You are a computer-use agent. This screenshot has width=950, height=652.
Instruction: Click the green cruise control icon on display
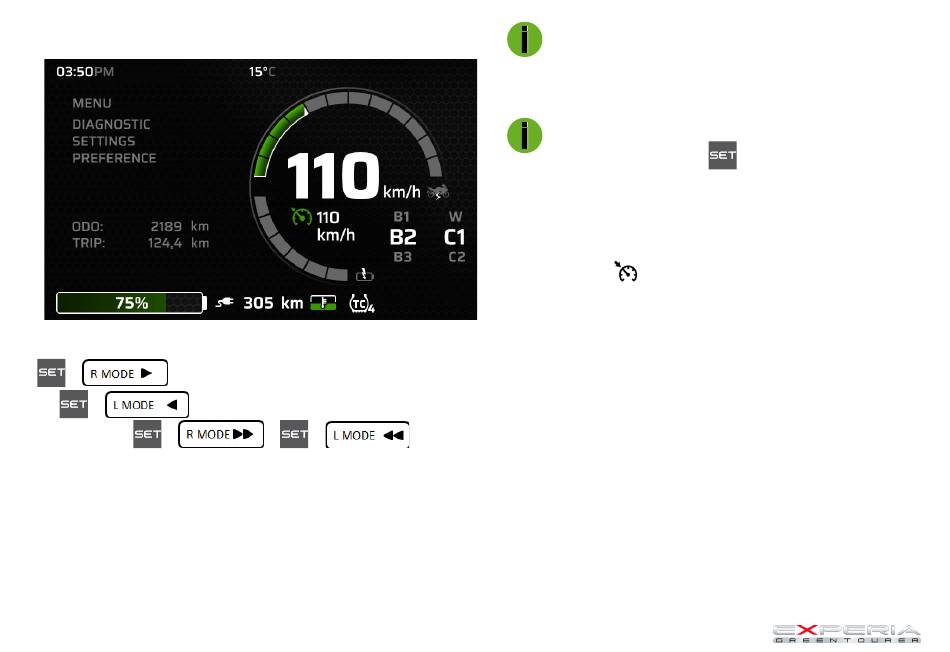click(x=301, y=216)
